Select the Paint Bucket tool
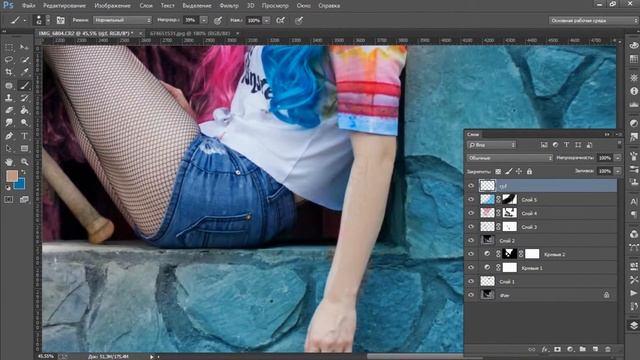Image resolution: width=640 pixels, height=360 pixels. coord(24,110)
